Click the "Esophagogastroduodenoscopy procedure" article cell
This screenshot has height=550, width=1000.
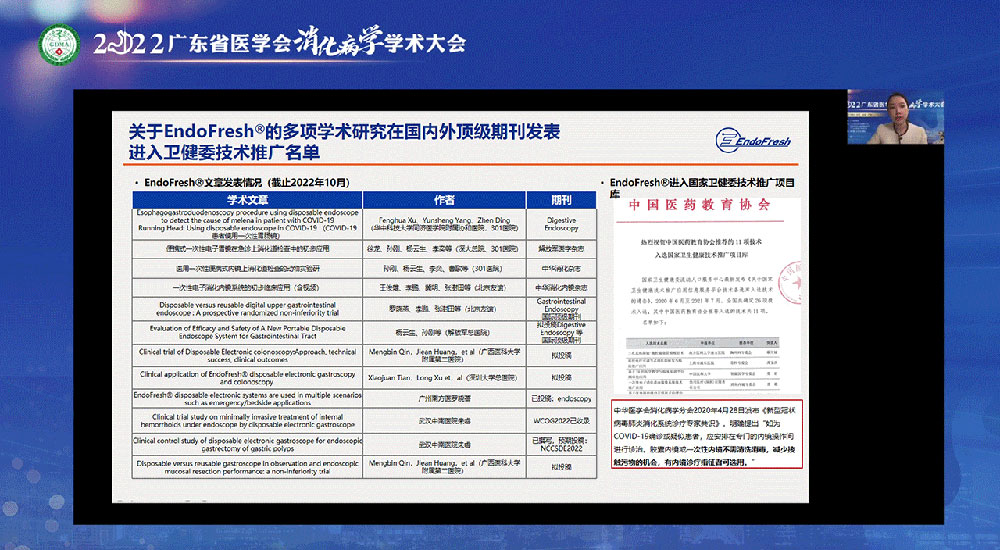247,224
